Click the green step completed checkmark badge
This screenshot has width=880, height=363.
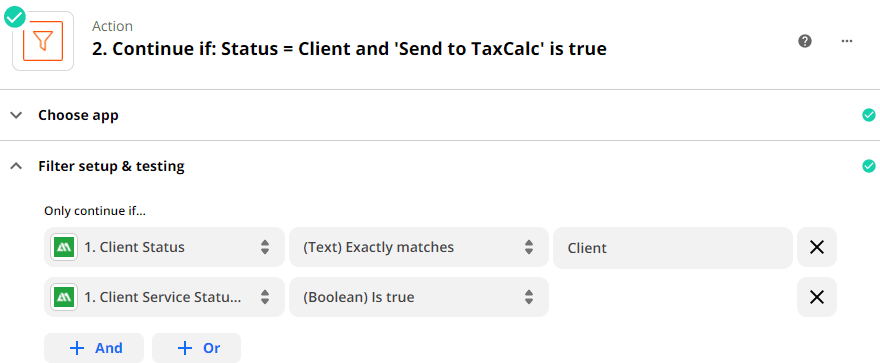[15, 17]
